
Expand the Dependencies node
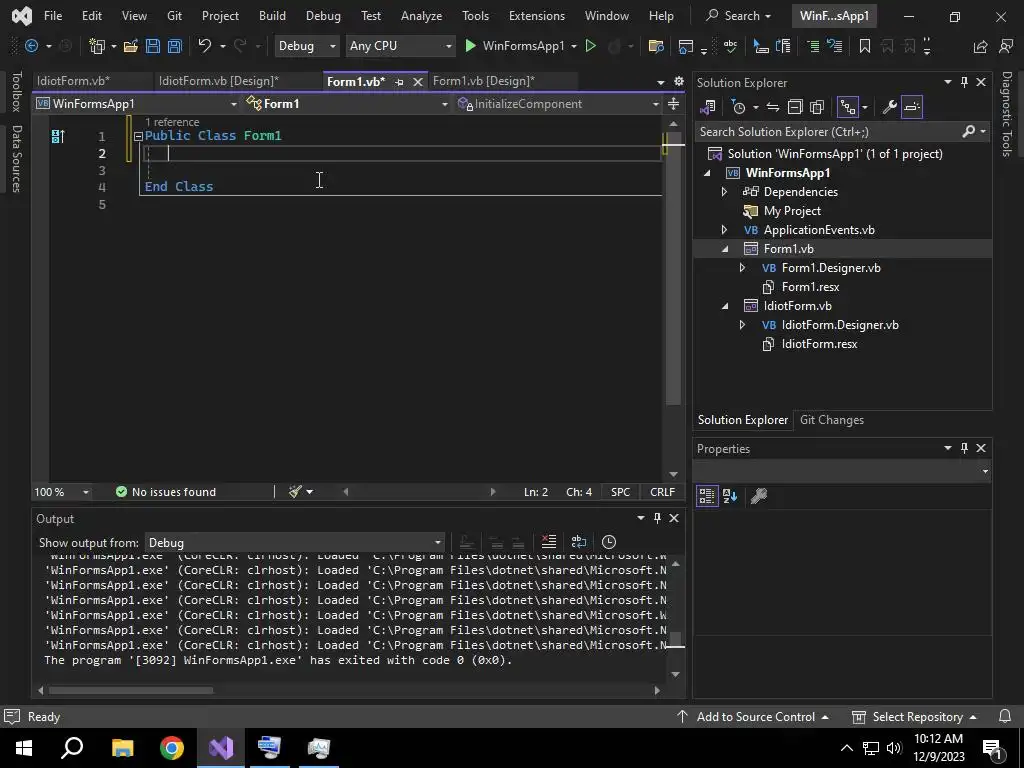pyautogui.click(x=724, y=192)
